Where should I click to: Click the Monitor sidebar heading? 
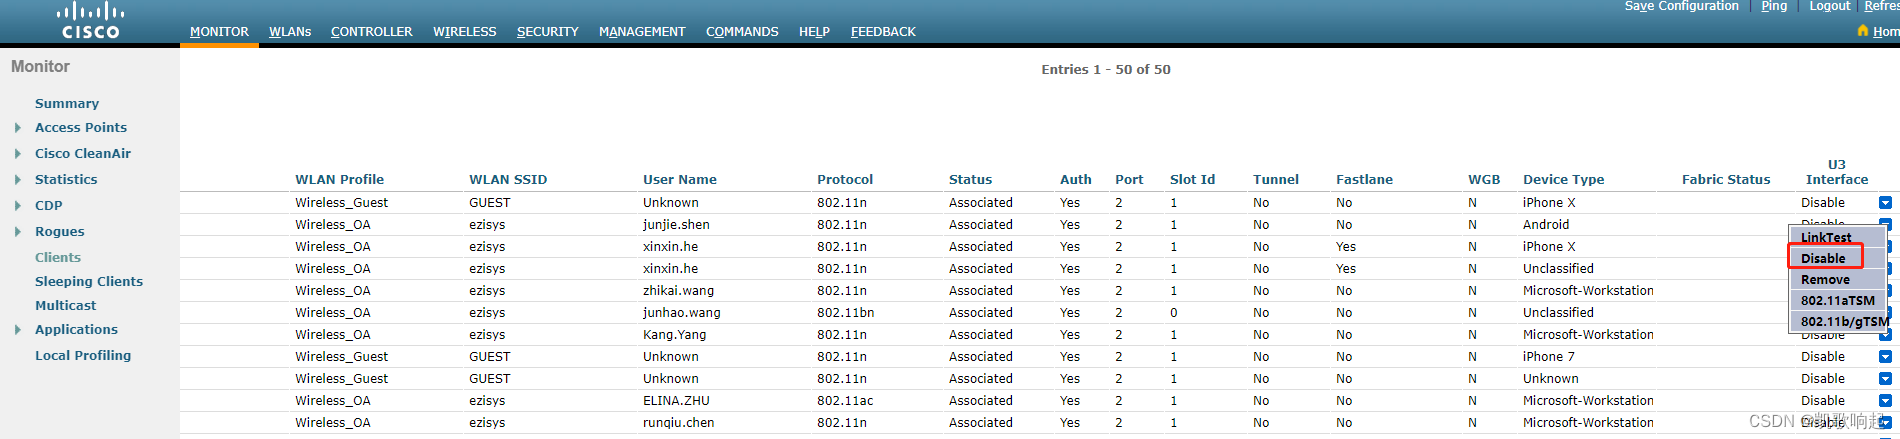click(40, 67)
